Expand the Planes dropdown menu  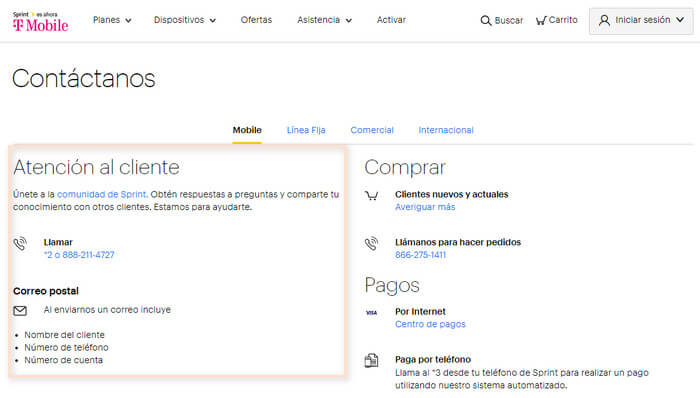click(112, 20)
